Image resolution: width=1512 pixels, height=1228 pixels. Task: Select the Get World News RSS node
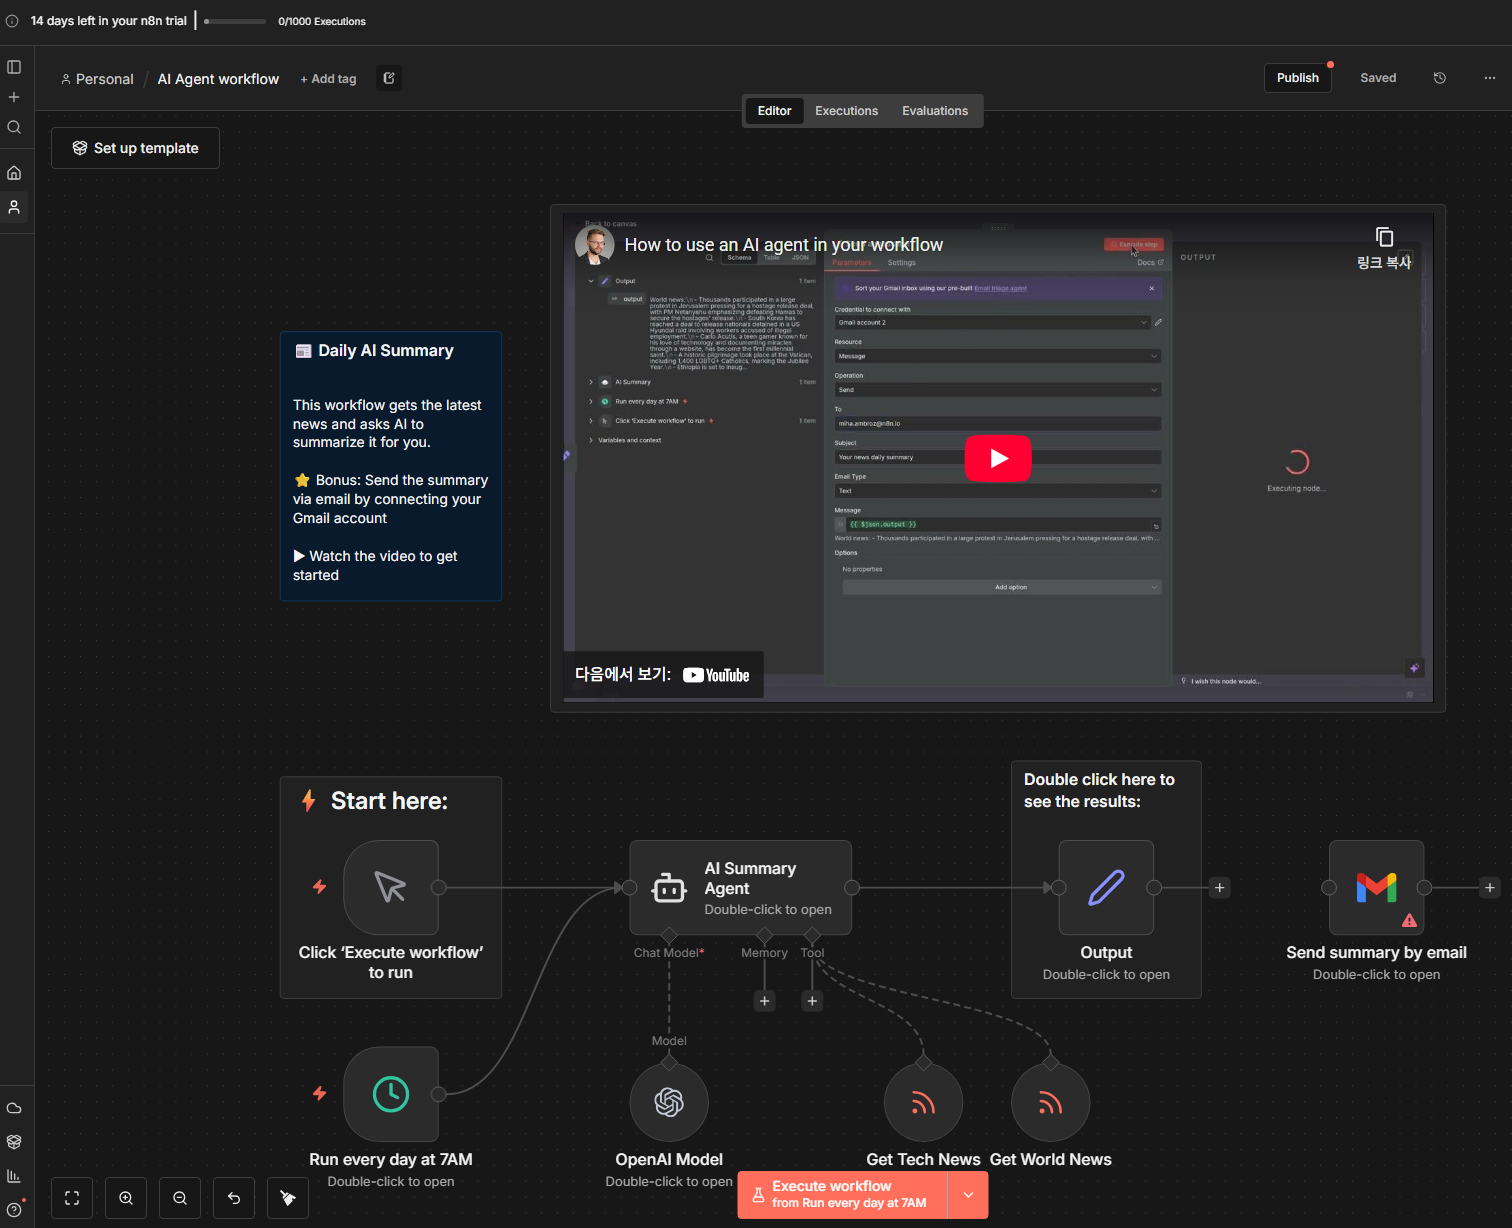coord(1050,1102)
